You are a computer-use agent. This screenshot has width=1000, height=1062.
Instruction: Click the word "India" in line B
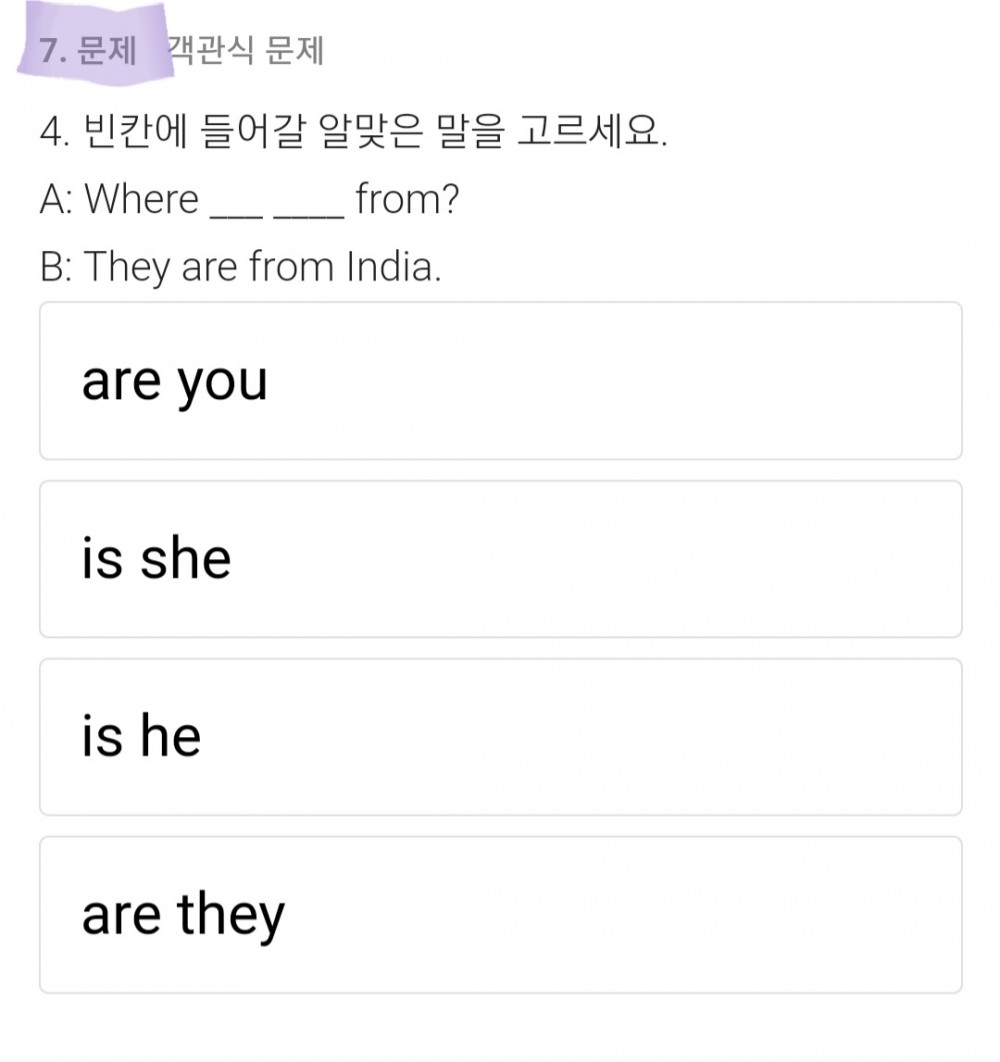pyautogui.click(x=390, y=267)
